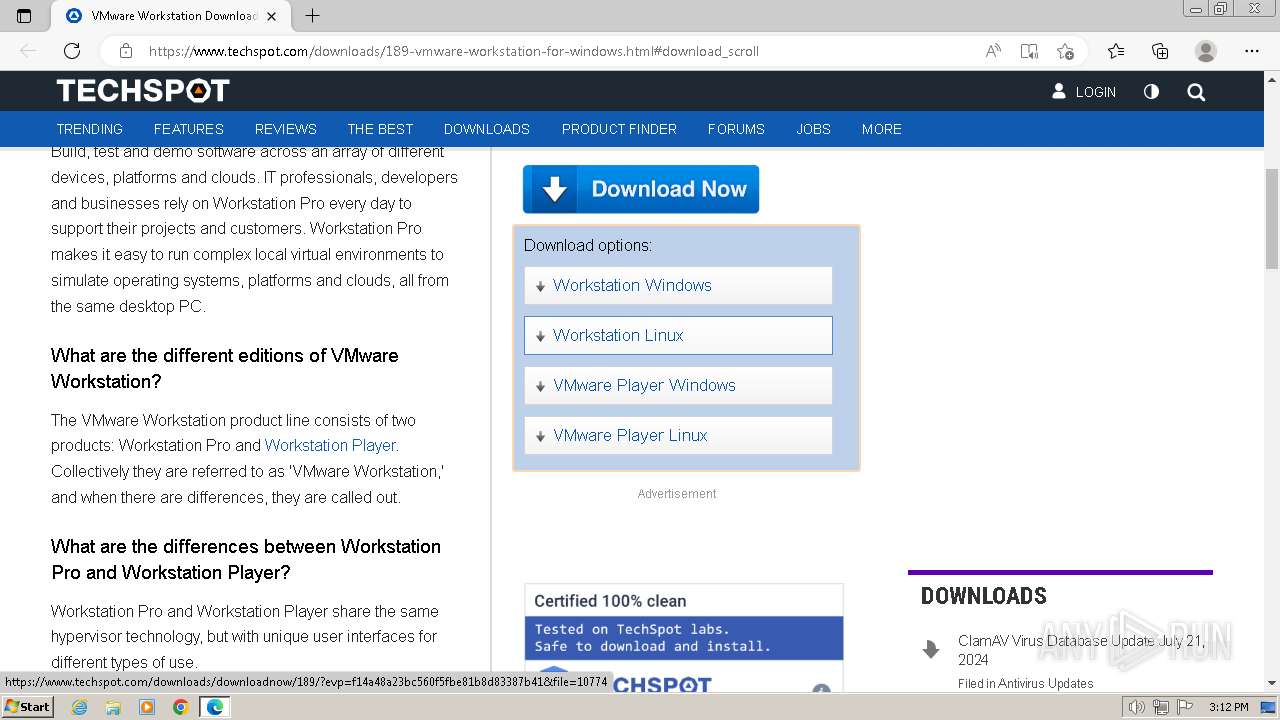Open the FEATURES menu
Image resolution: width=1280 pixels, height=720 pixels.
point(189,129)
